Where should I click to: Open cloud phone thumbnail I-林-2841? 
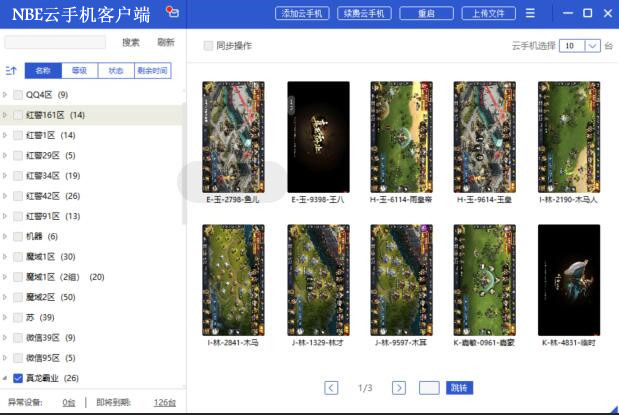(x=233, y=280)
